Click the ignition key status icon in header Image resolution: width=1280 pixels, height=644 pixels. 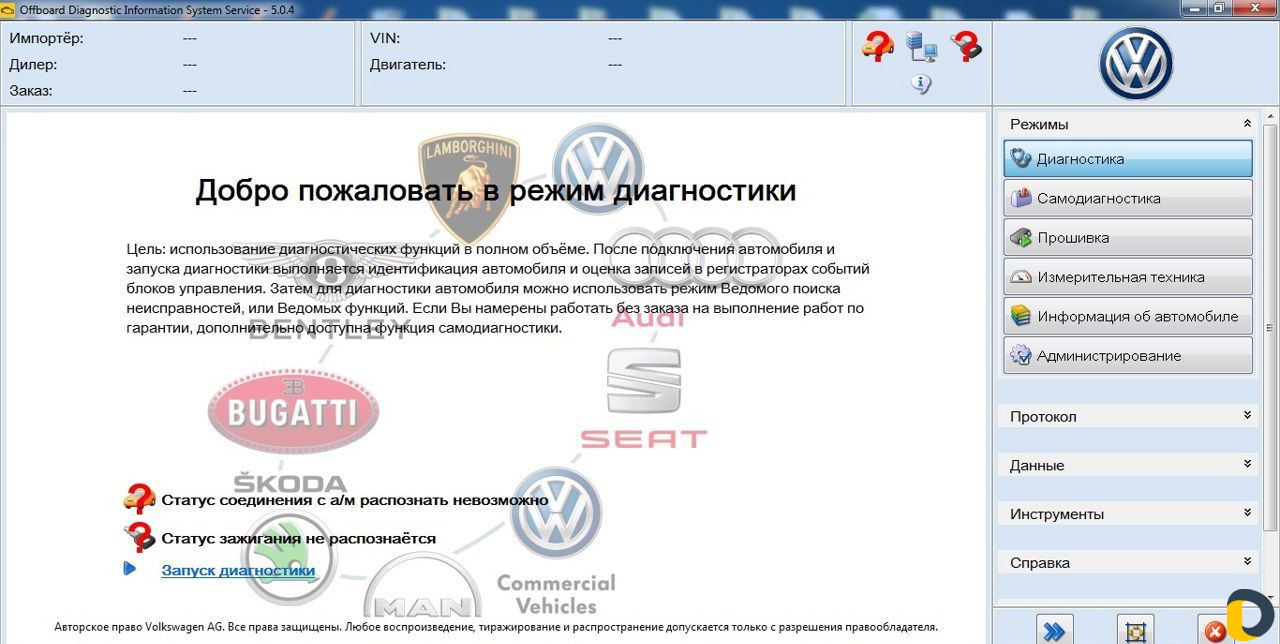click(966, 46)
